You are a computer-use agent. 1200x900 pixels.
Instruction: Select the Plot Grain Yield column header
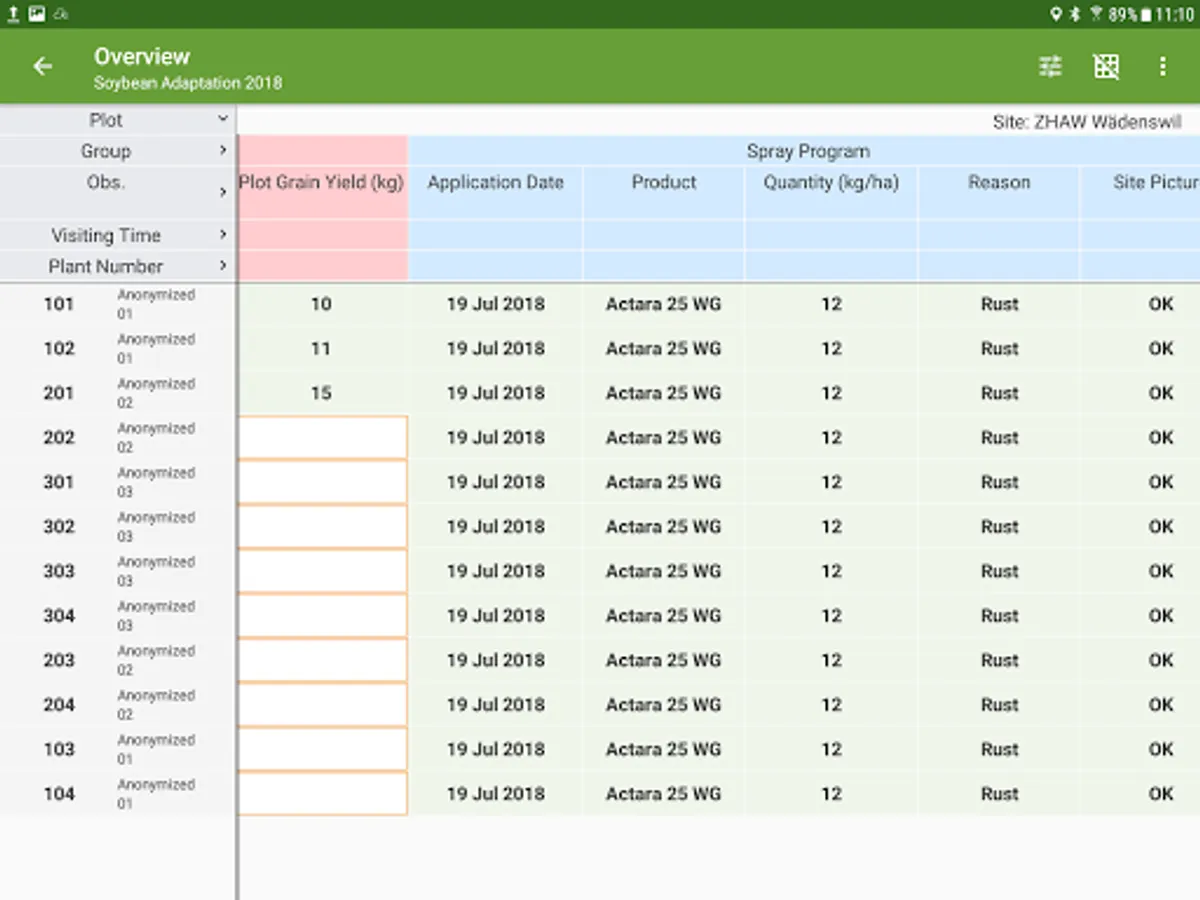click(x=322, y=183)
